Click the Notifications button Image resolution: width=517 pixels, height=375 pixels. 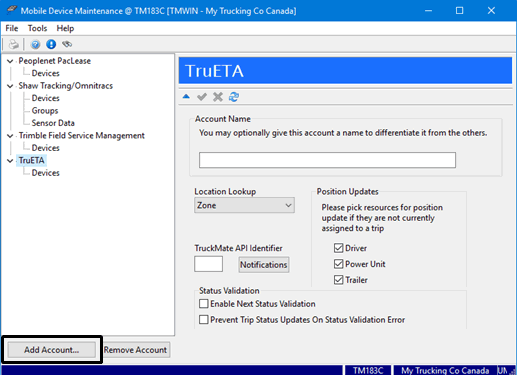coord(264,265)
